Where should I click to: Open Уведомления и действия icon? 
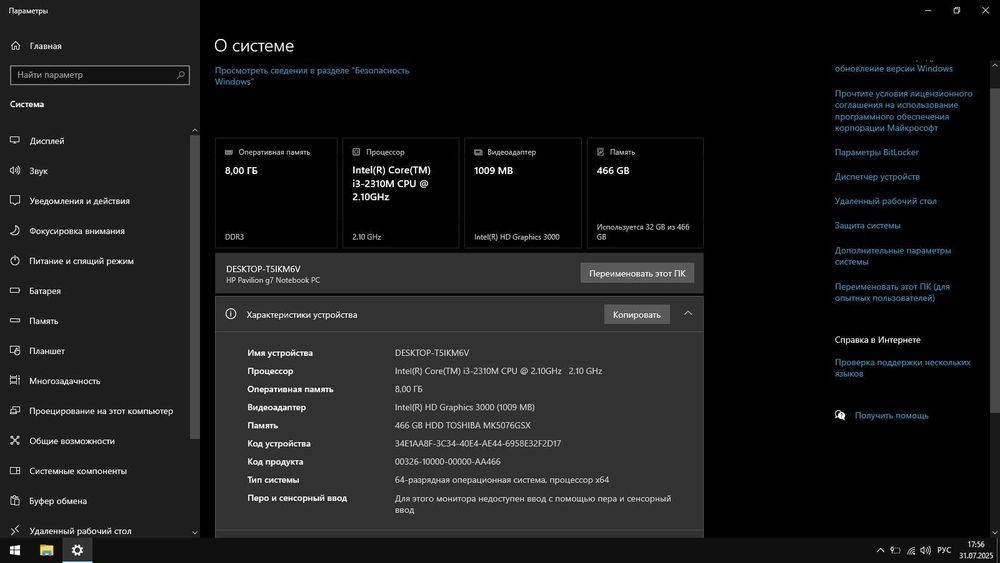click(x=15, y=200)
